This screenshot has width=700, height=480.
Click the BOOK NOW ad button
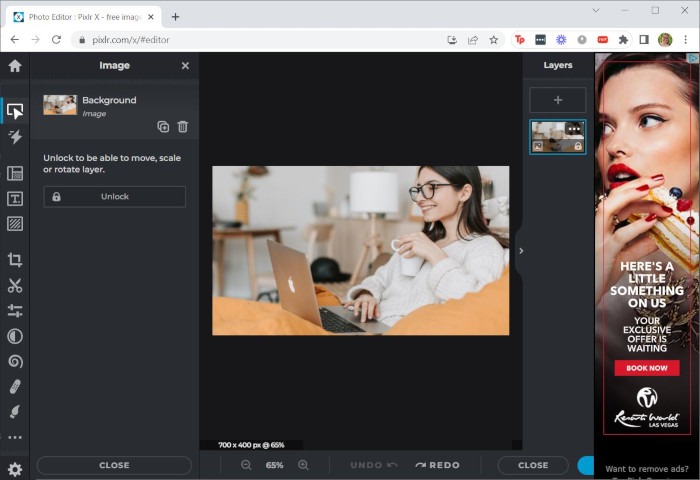pos(647,368)
